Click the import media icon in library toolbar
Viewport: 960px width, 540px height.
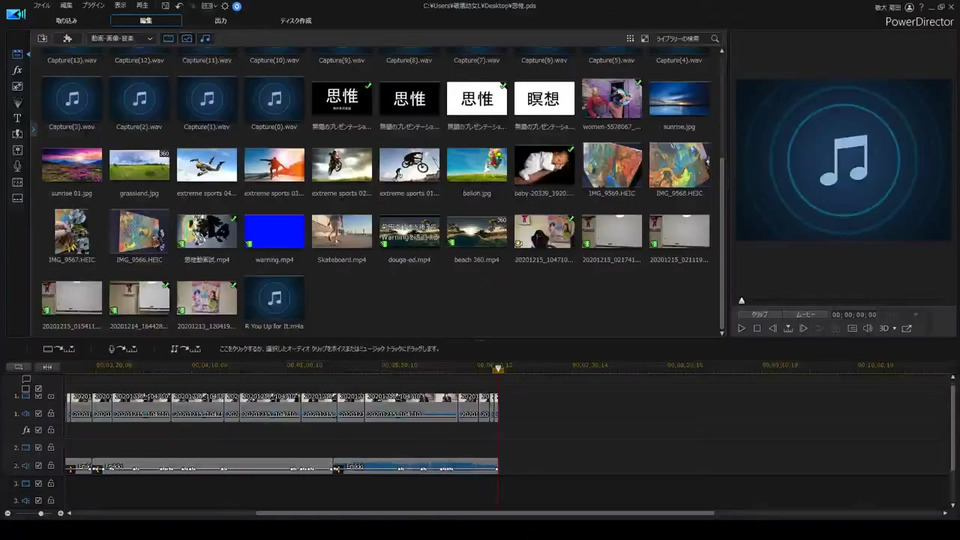42,39
